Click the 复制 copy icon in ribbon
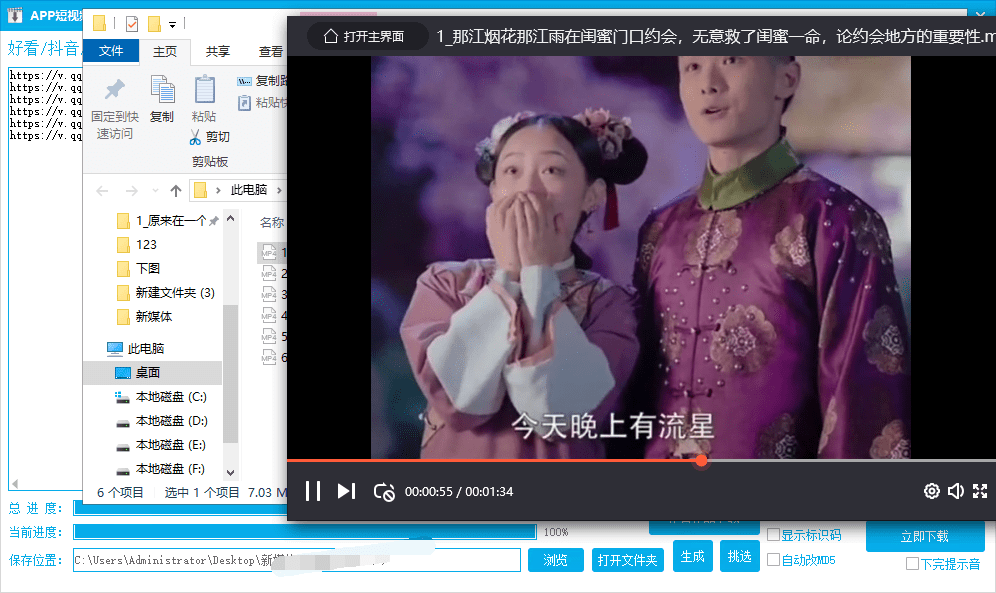Viewport: 996px width, 593px height. [x=162, y=89]
